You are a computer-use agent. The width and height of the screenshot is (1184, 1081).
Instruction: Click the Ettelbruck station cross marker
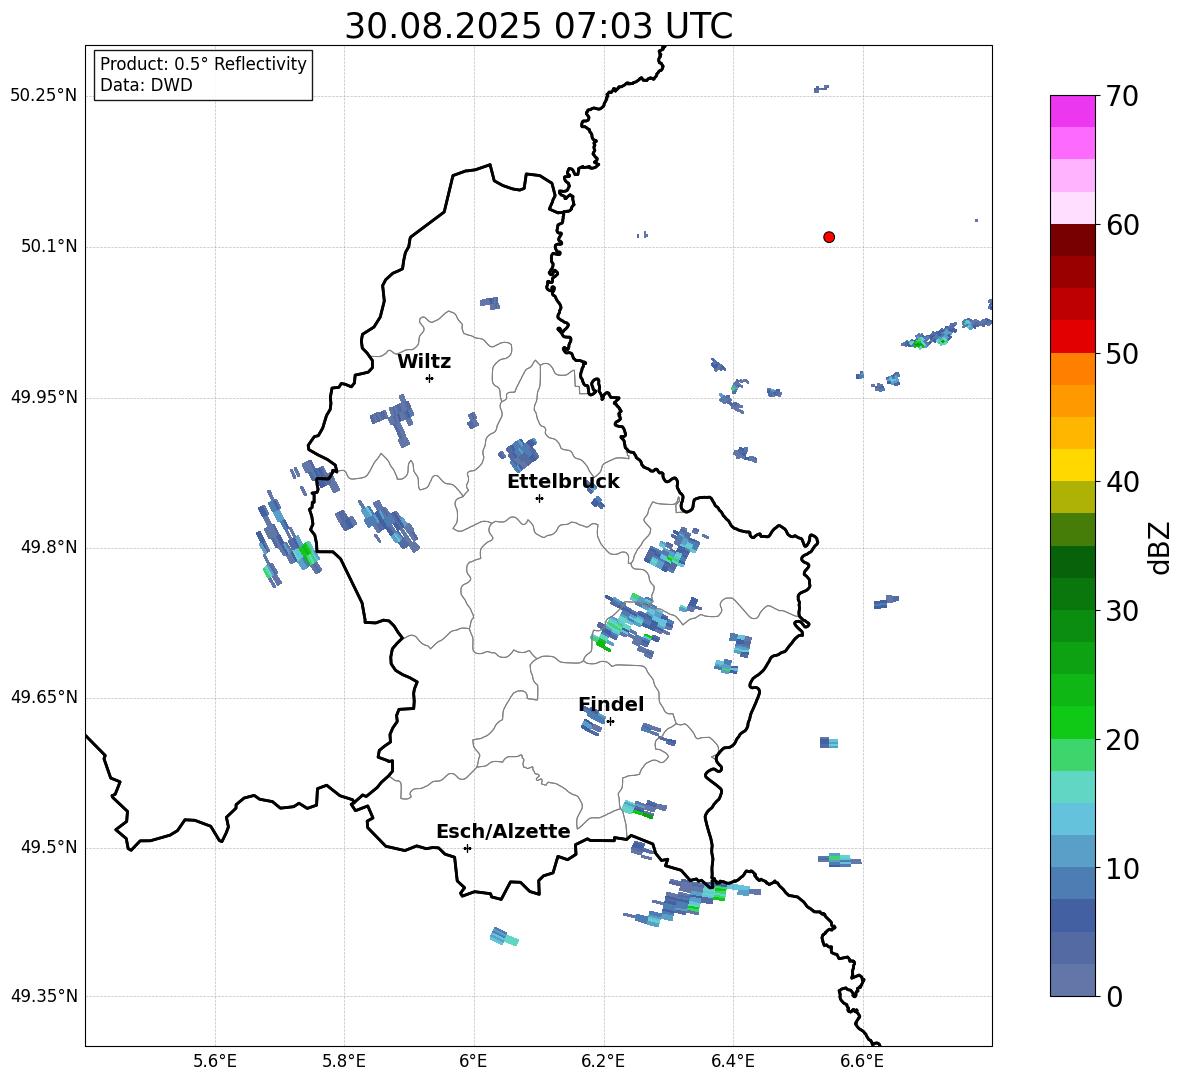[539, 498]
